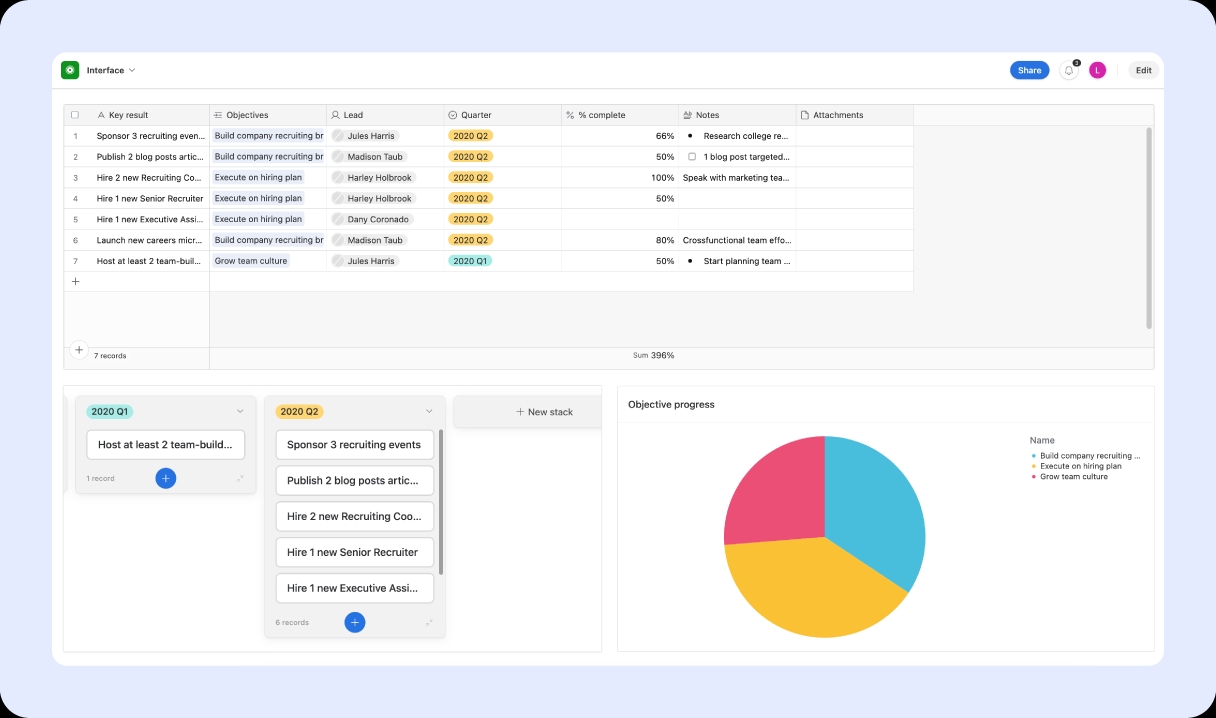Click the round add record button near 7 records
Screen dimensions: 1216x718
(x=79, y=350)
